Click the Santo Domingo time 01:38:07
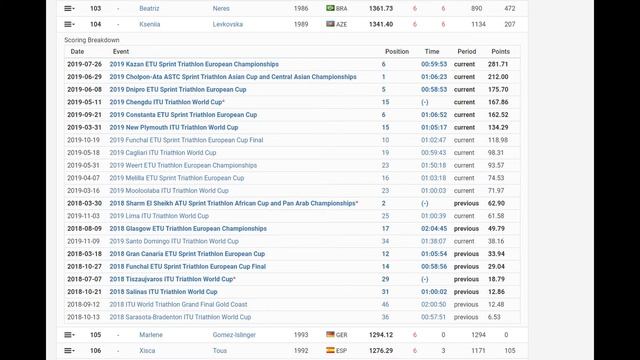The height and width of the screenshot is (360, 640). click(x=434, y=242)
